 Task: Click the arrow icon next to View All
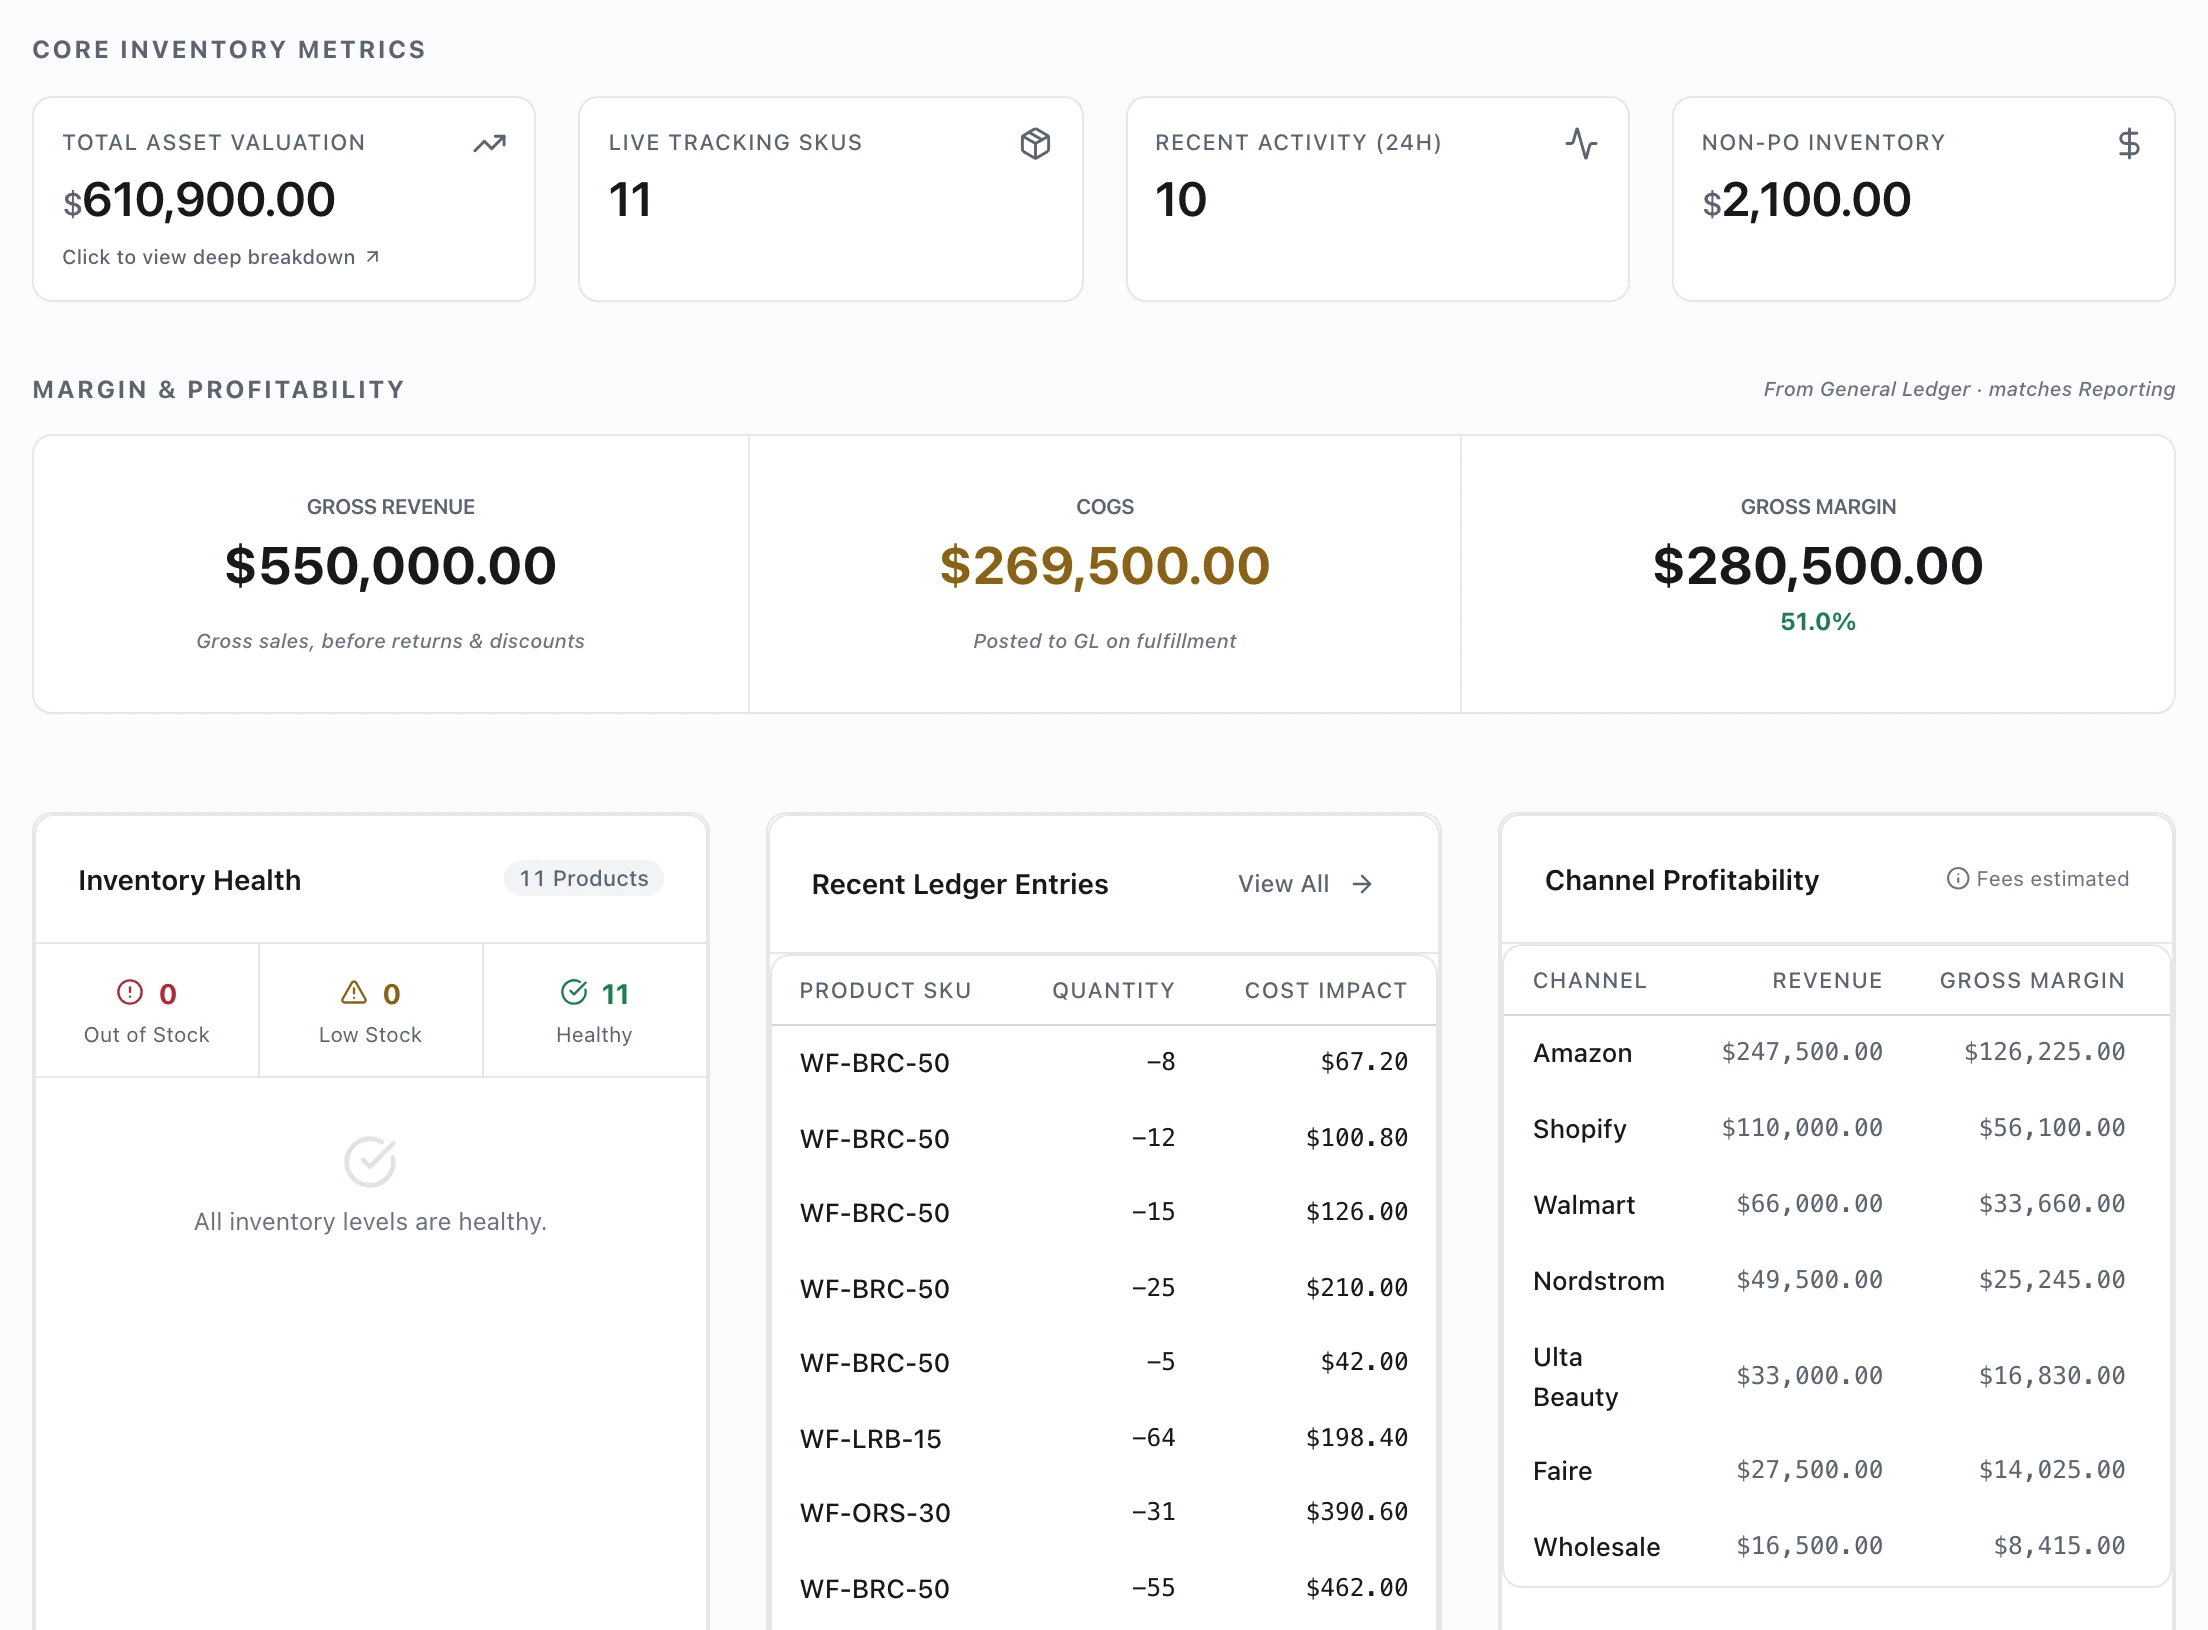[x=1362, y=884]
